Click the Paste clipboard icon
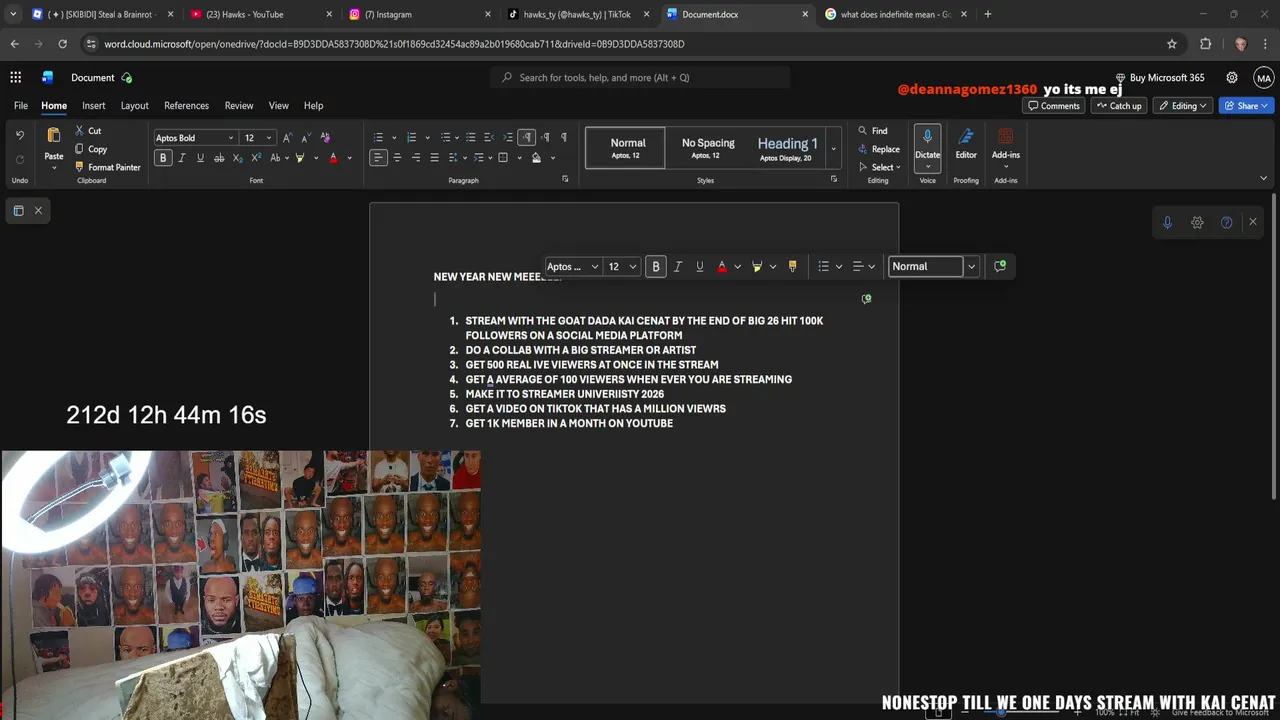Image resolution: width=1280 pixels, height=720 pixels. point(54,137)
